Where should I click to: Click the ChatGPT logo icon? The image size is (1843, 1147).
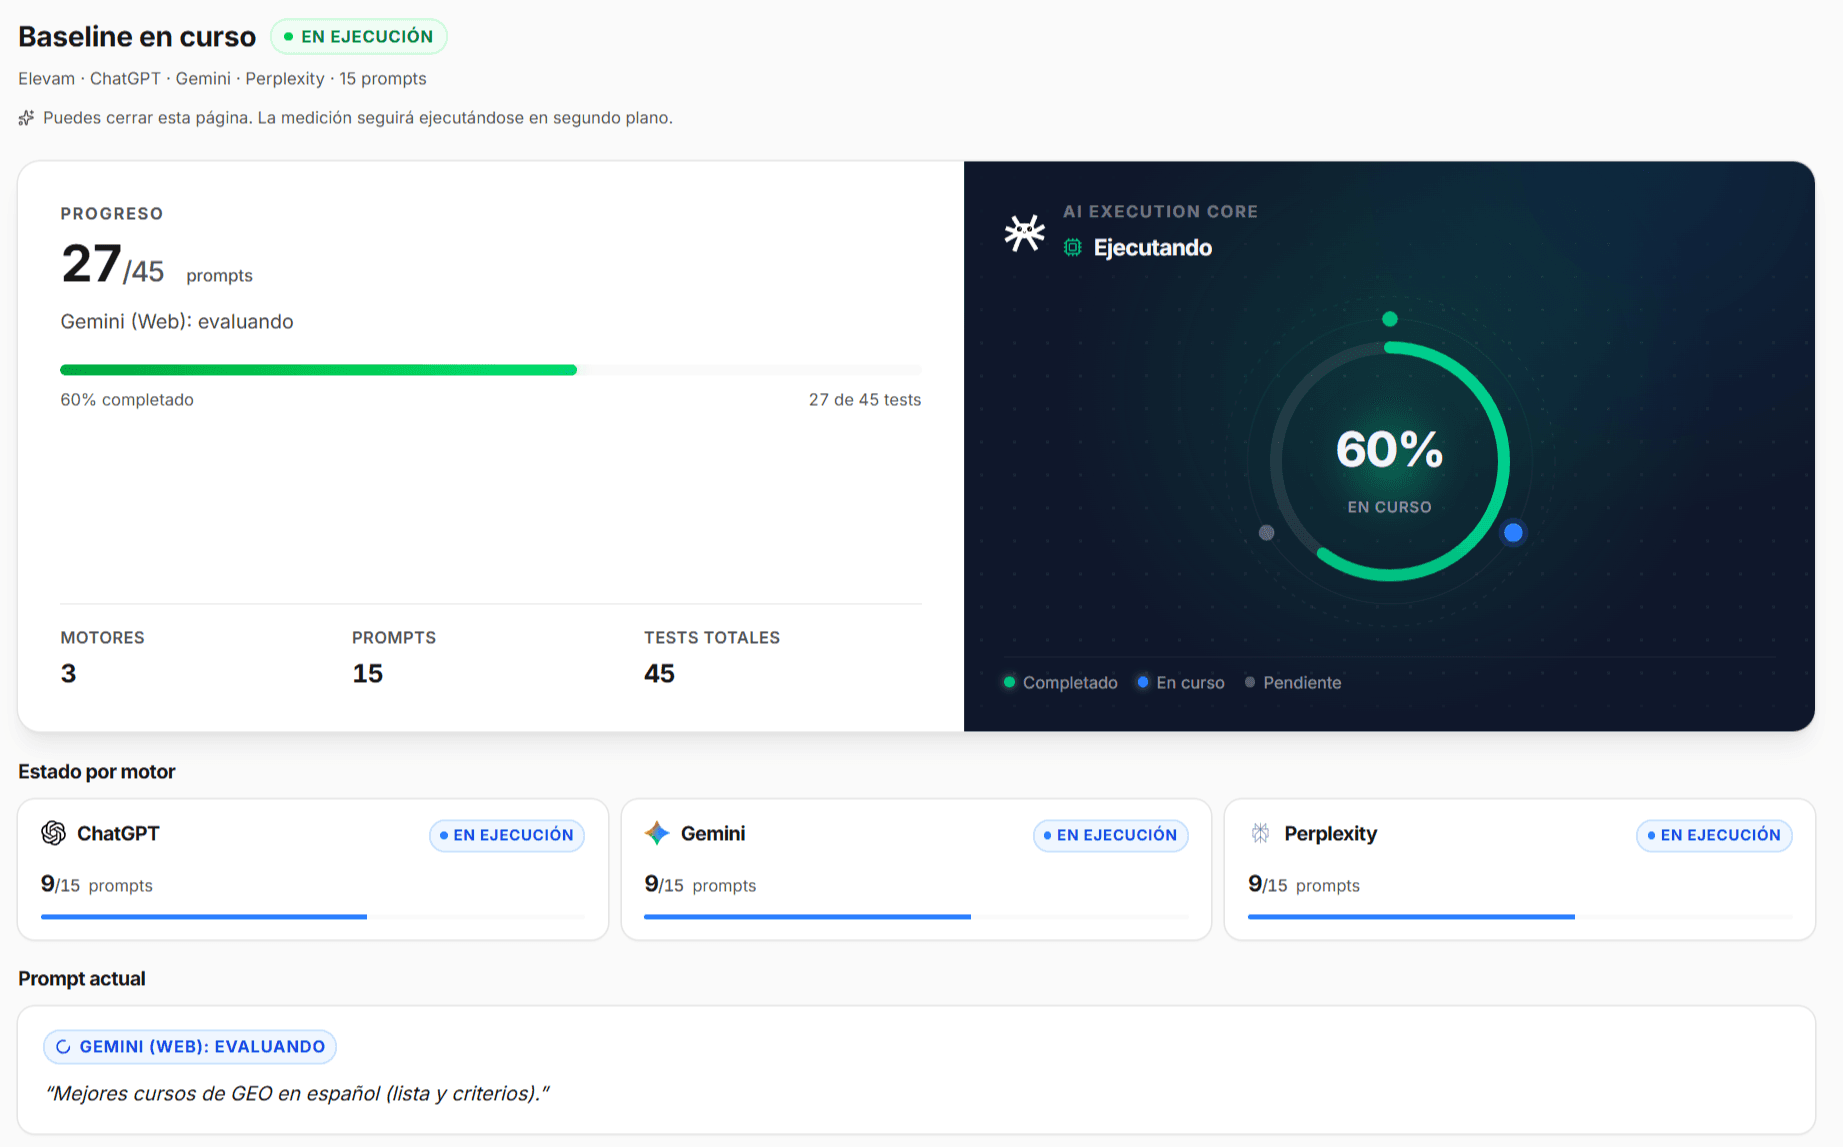(53, 833)
